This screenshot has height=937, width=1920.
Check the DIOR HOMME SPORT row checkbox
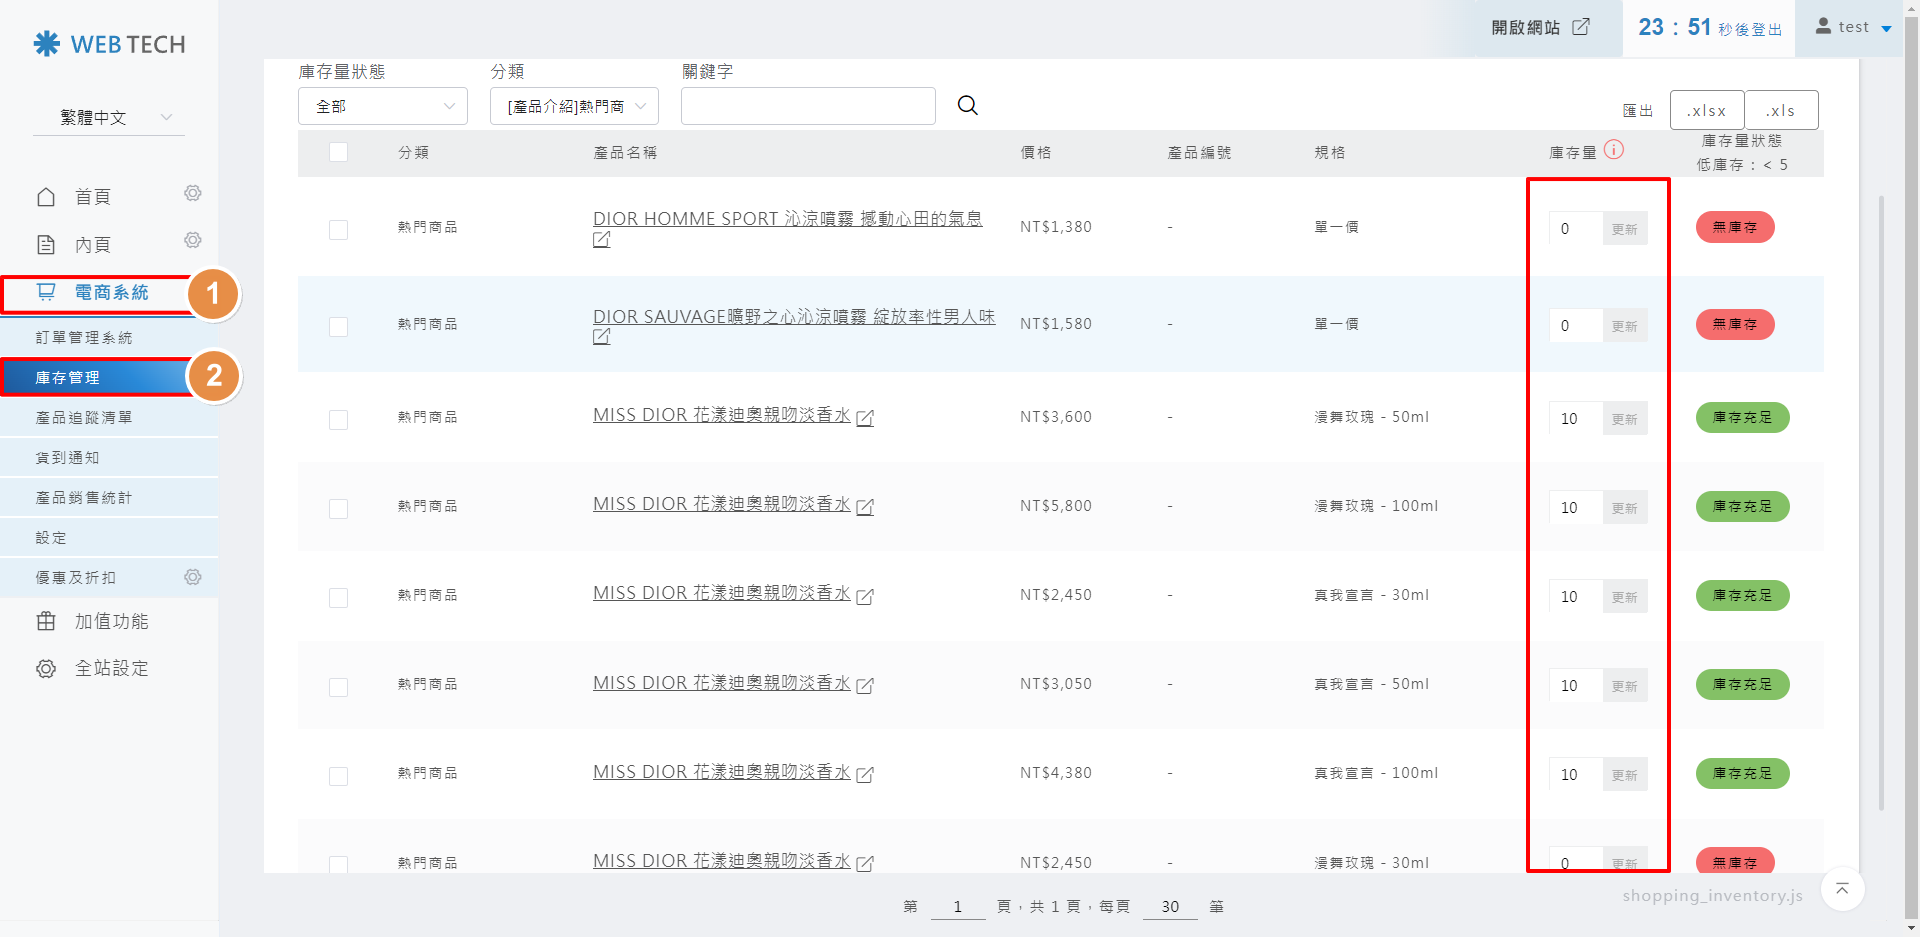339,229
